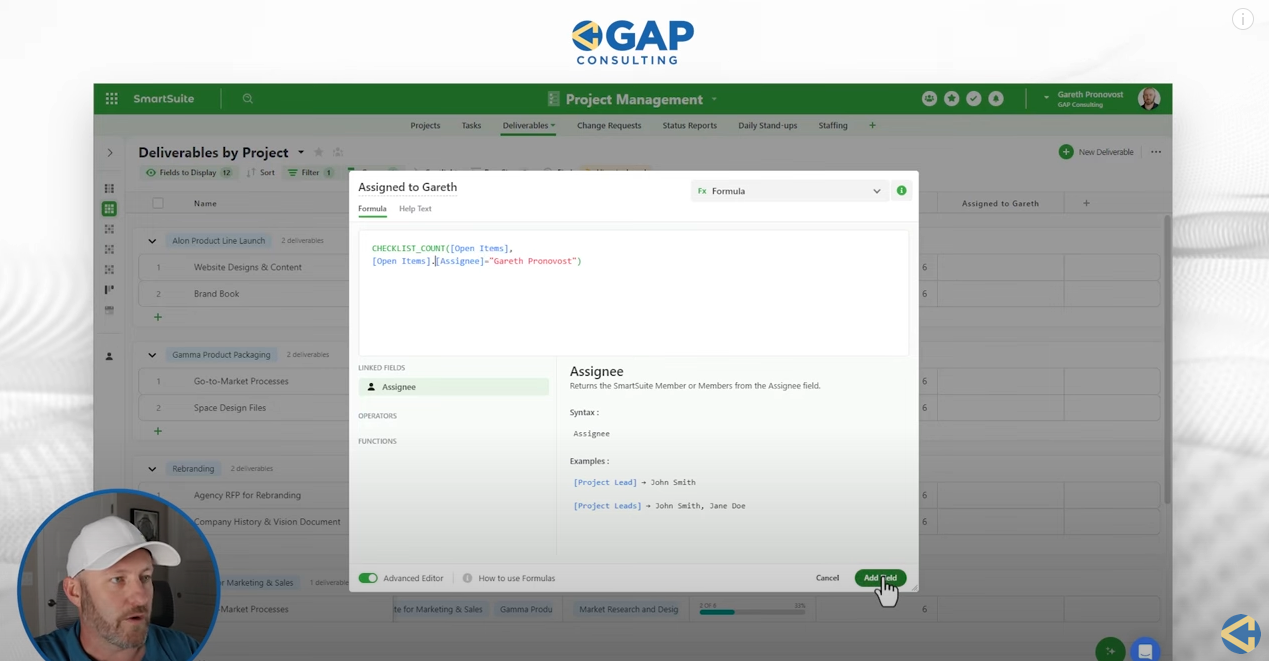The width and height of the screenshot is (1269, 661).
Task: Click the search magnifier in header
Action: pyautogui.click(x=248, y=99)
